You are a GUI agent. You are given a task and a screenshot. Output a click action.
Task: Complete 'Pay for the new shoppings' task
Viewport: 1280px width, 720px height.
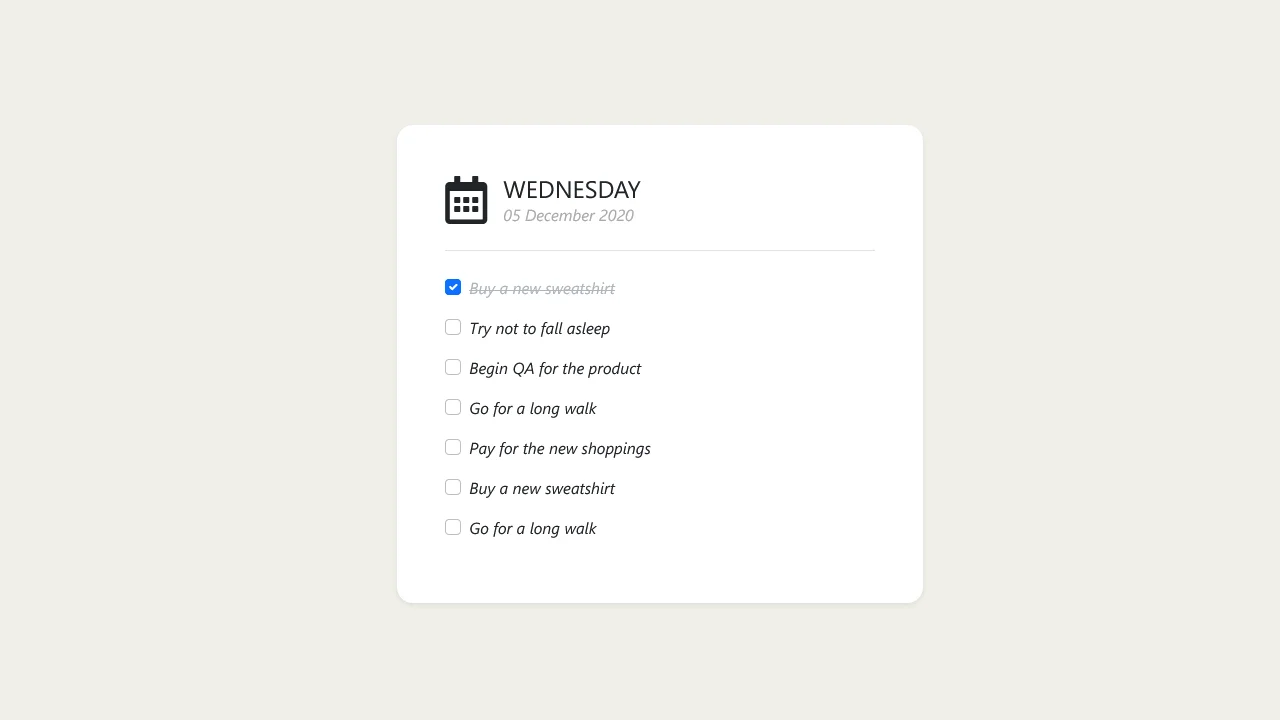click(453, 447)
